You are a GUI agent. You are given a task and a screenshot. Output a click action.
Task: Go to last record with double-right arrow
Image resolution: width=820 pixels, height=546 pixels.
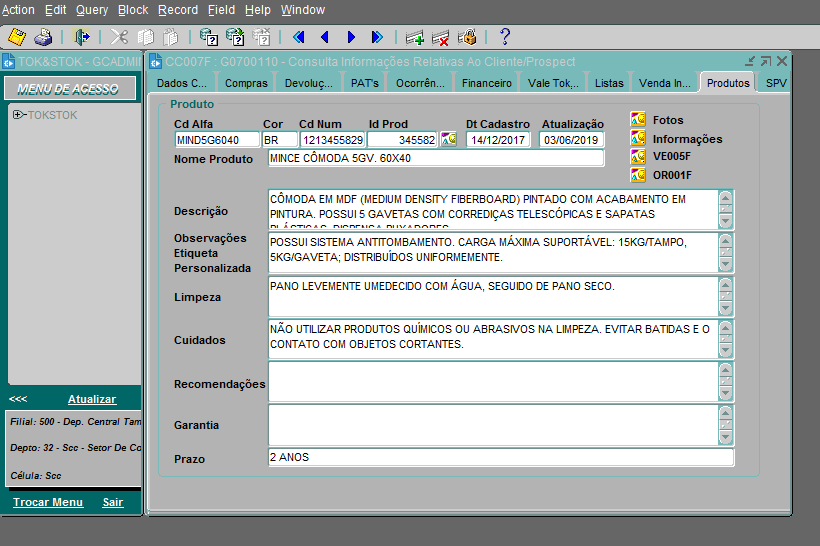tap(377, 37)
